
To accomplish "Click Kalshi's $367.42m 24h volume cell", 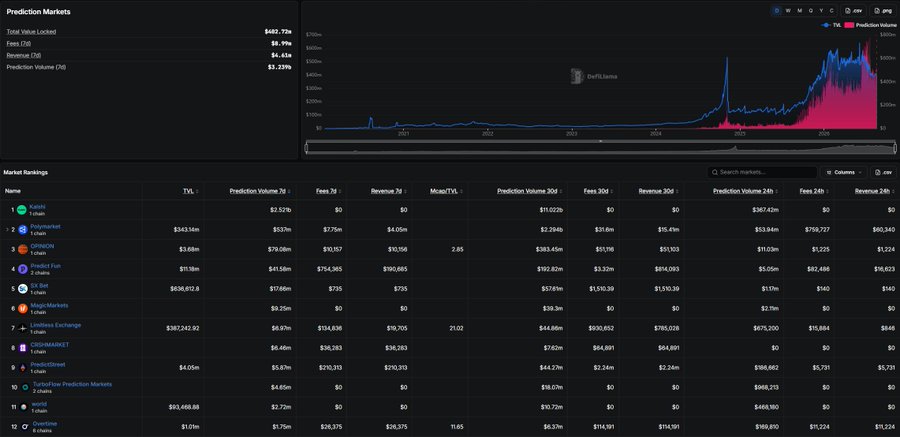I will point(766,210).
